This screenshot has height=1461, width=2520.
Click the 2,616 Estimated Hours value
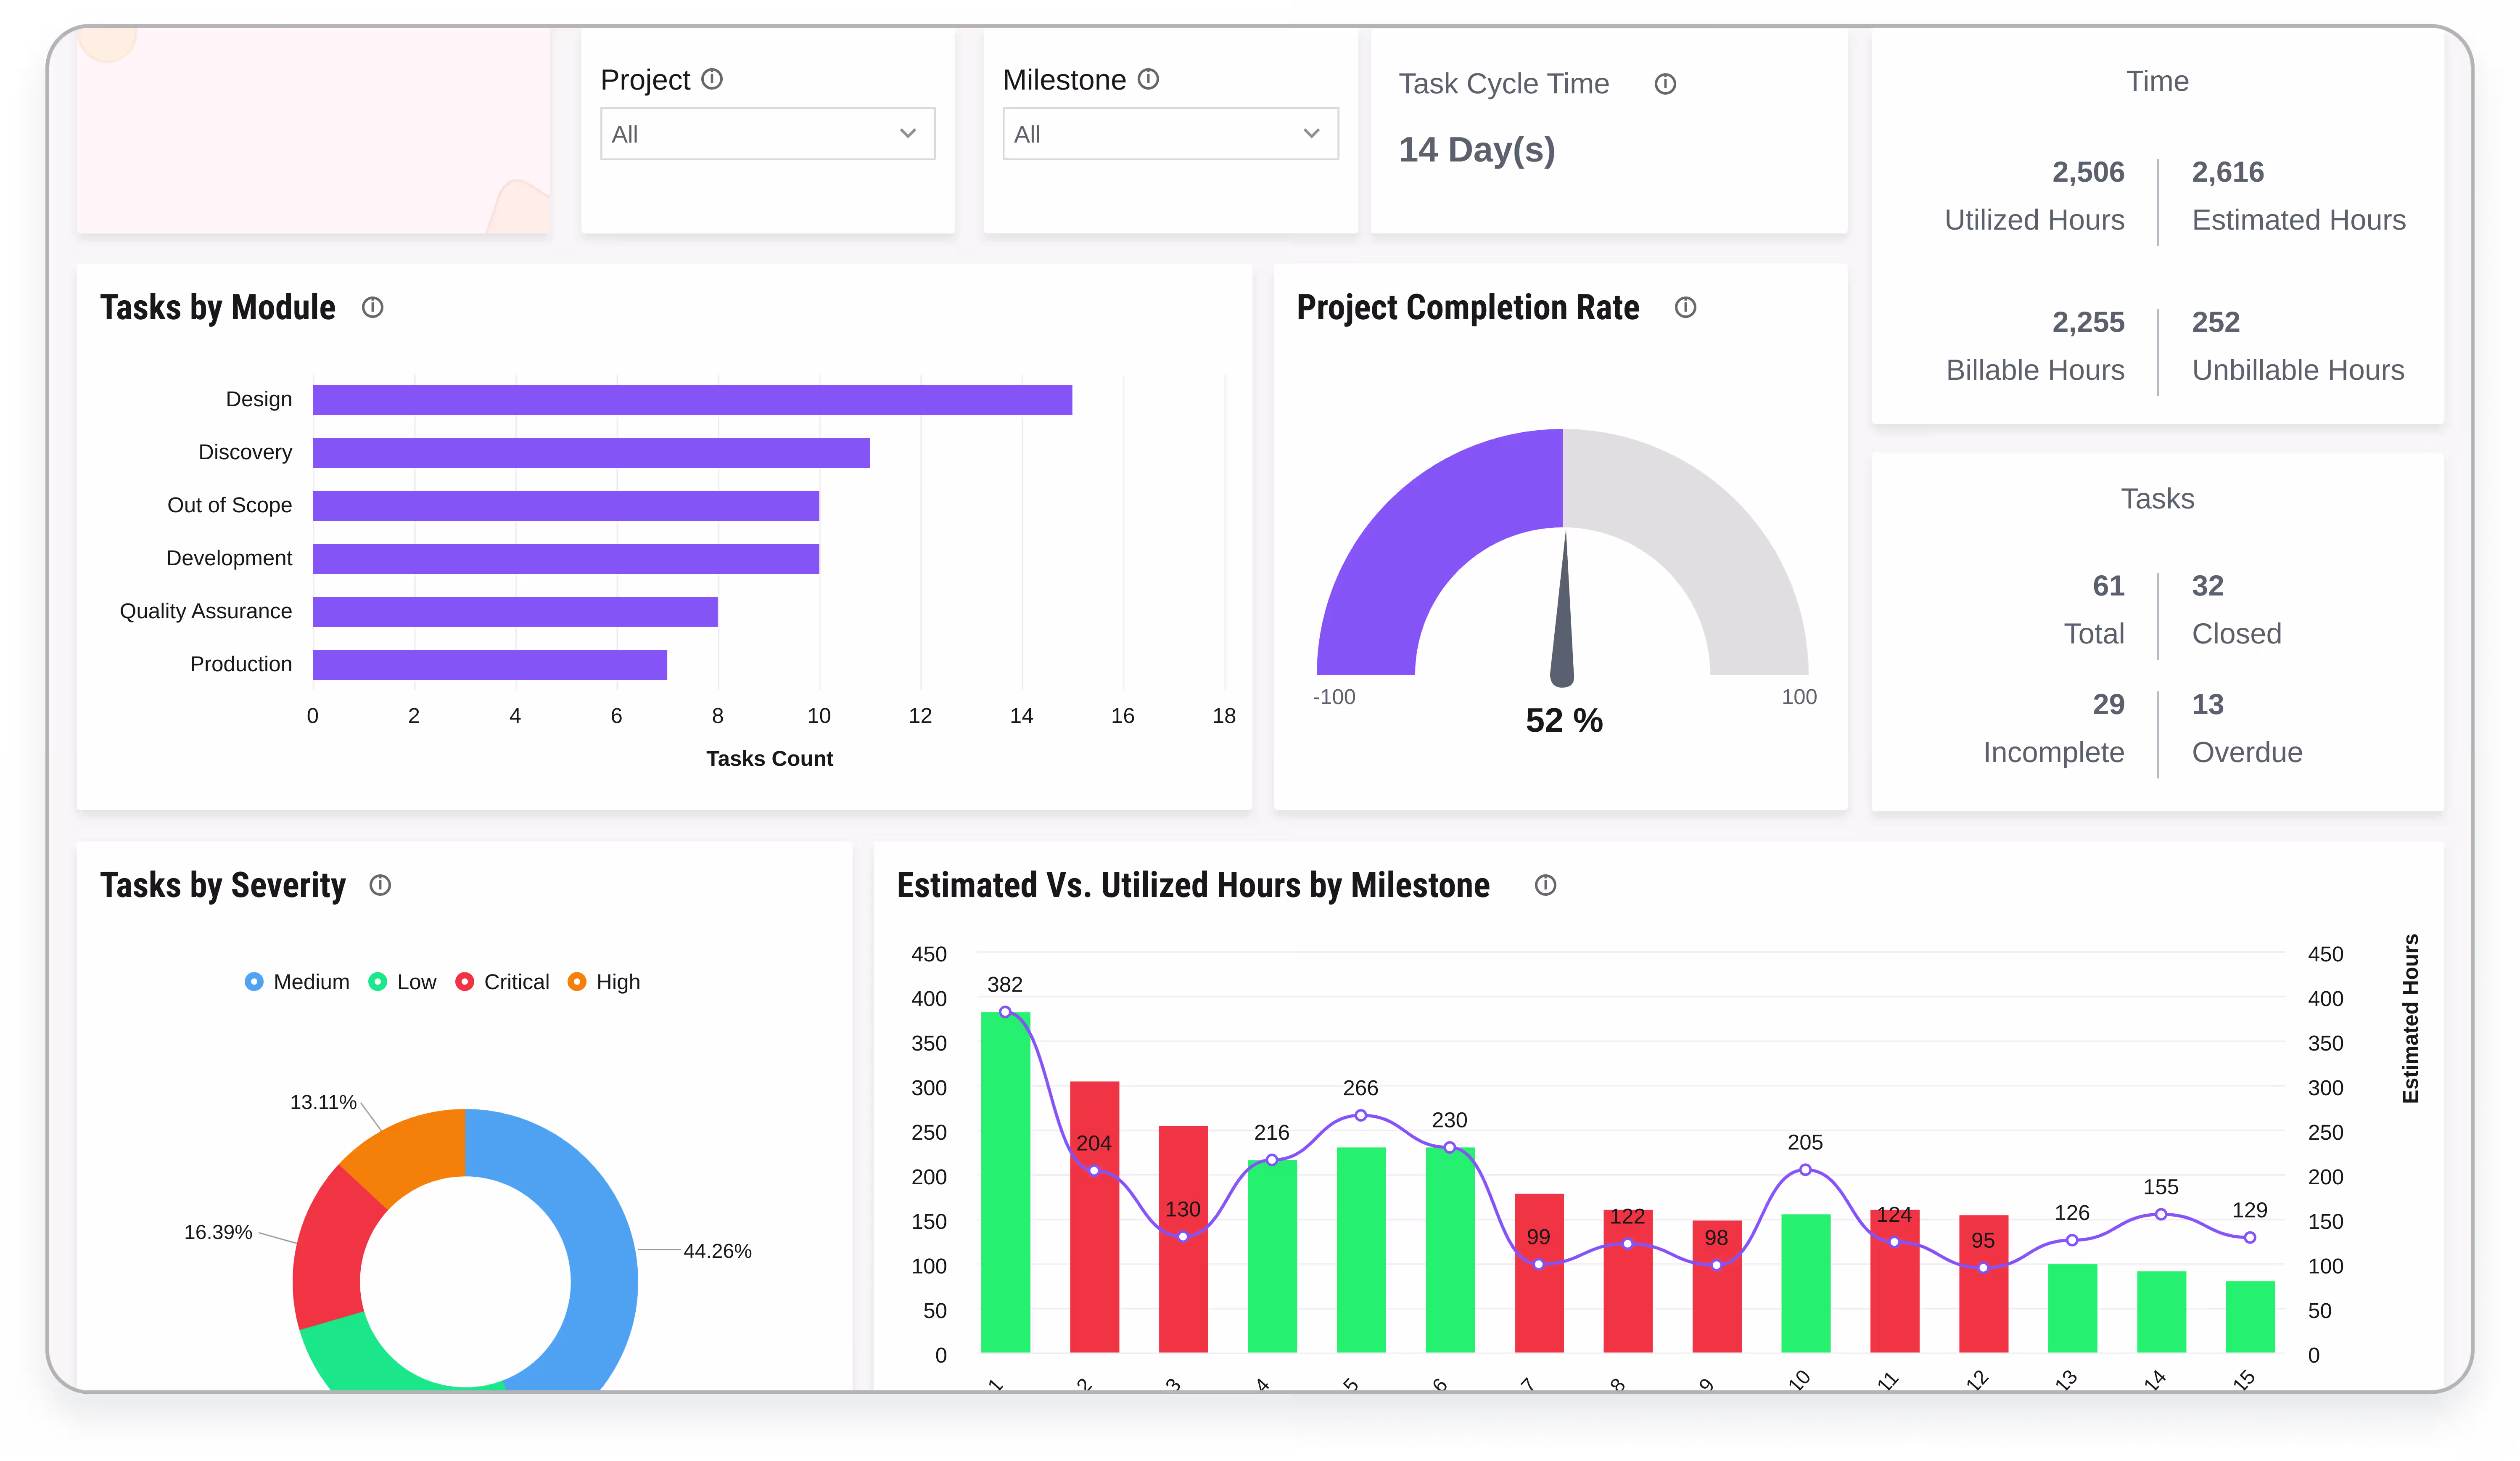coord(2228,172)
